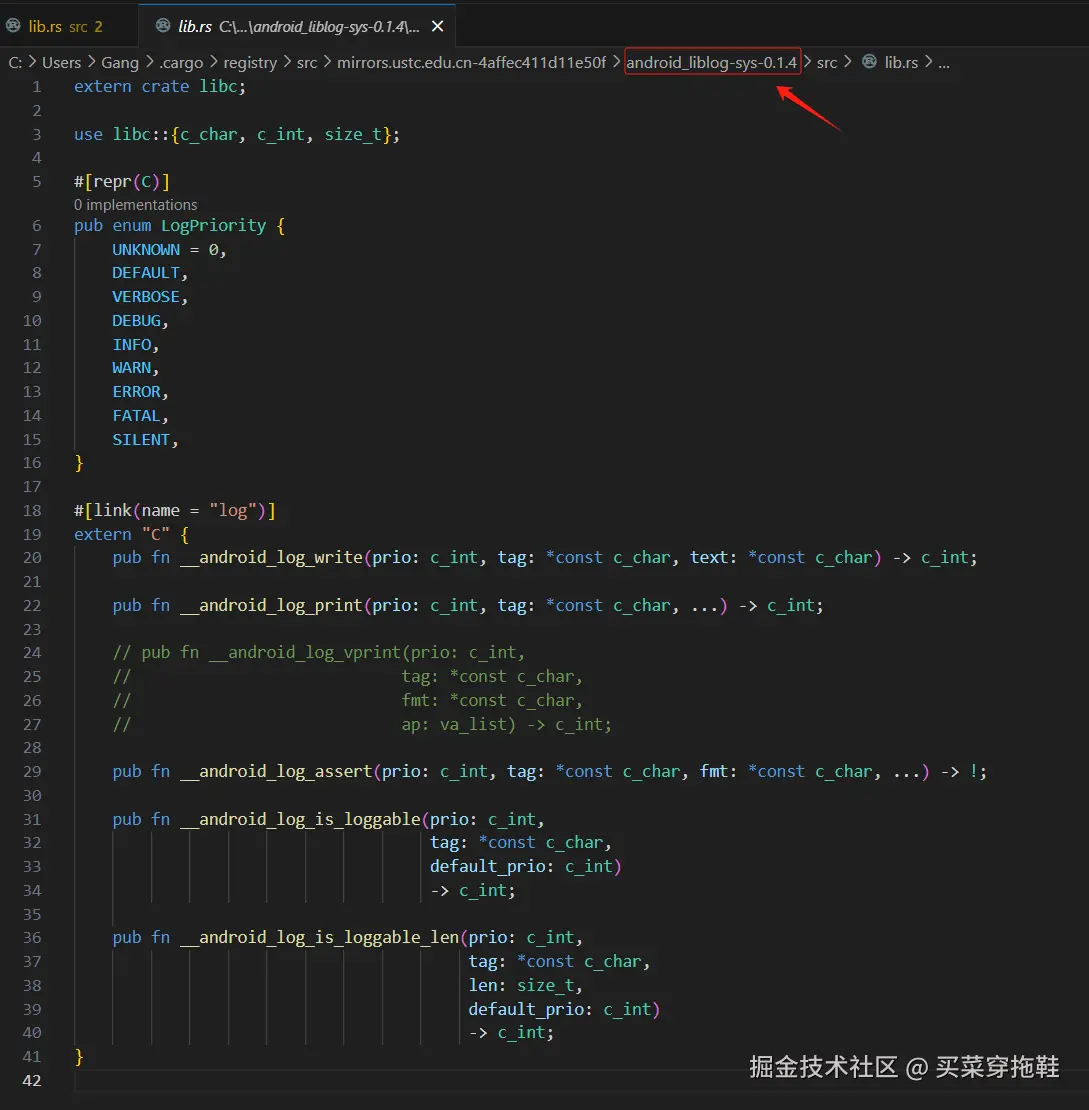Screen dimensions: 1089x1110
Task: Click the __android_log_print function name
Action: [271, 606]
